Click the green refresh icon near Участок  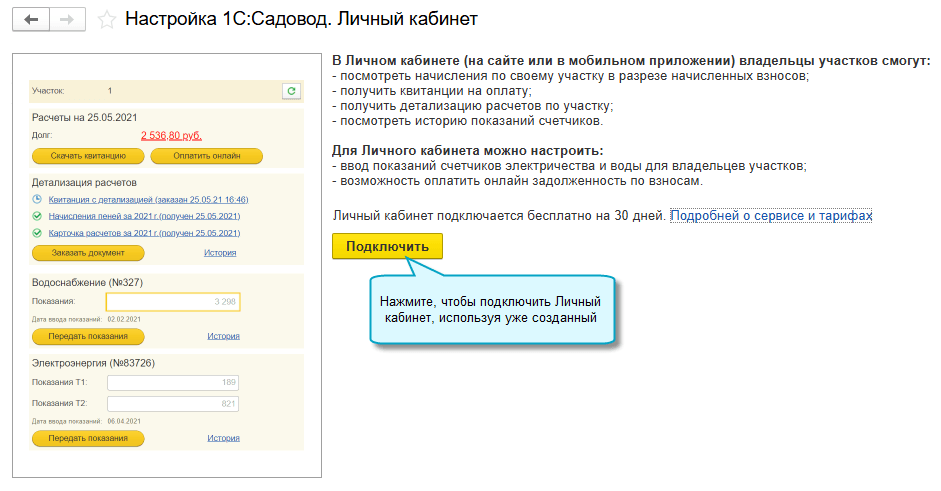point(291,91)
